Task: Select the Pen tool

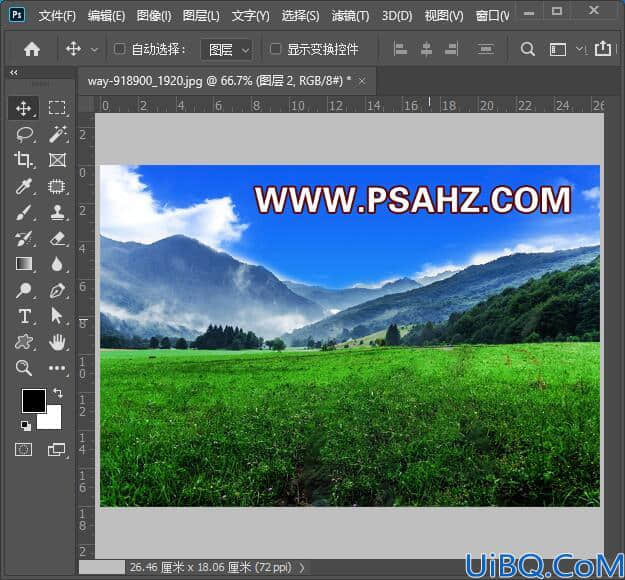Action: point(57,290)
